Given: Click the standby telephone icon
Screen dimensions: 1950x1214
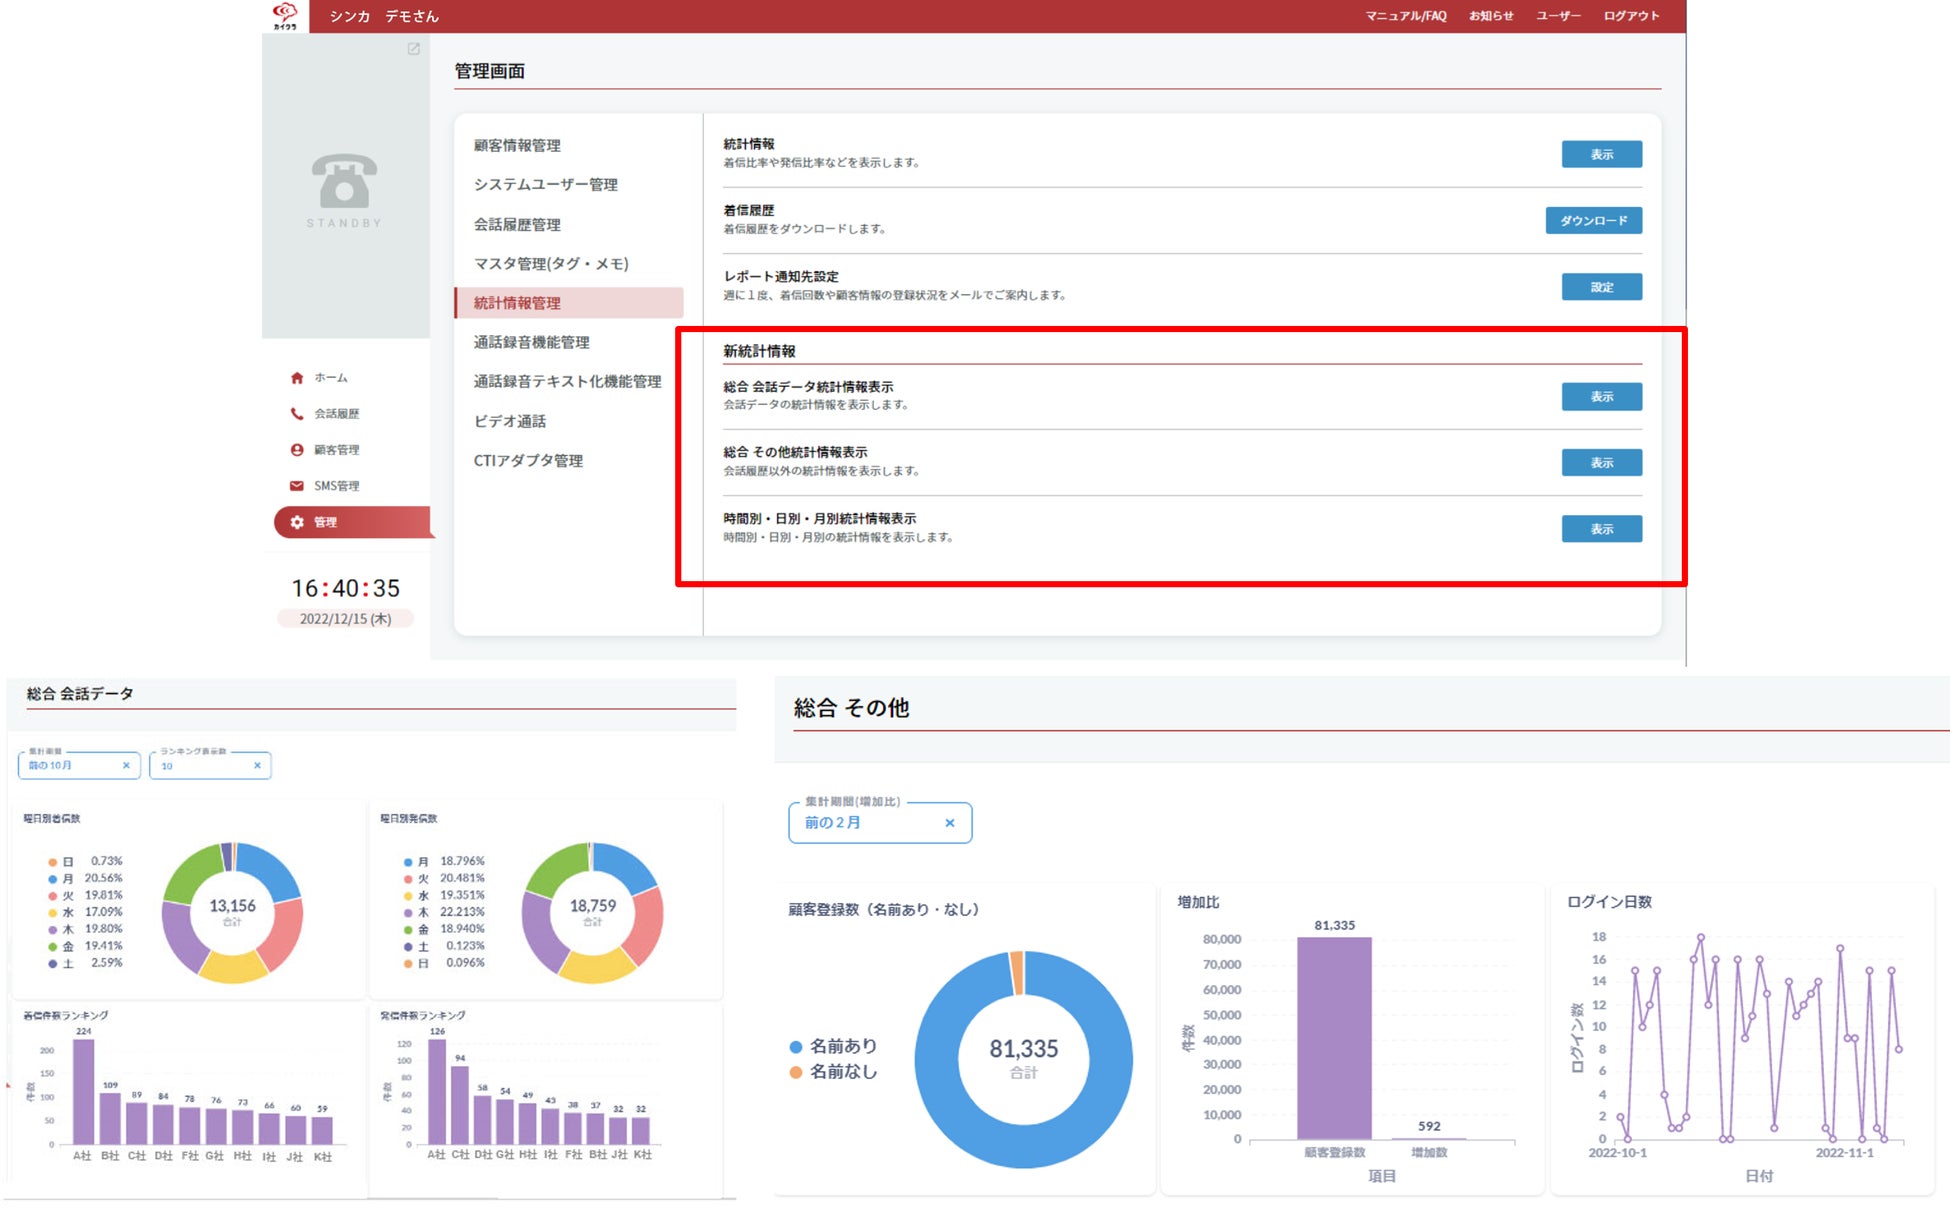Looking at the screenshot, I should point(344,181).
